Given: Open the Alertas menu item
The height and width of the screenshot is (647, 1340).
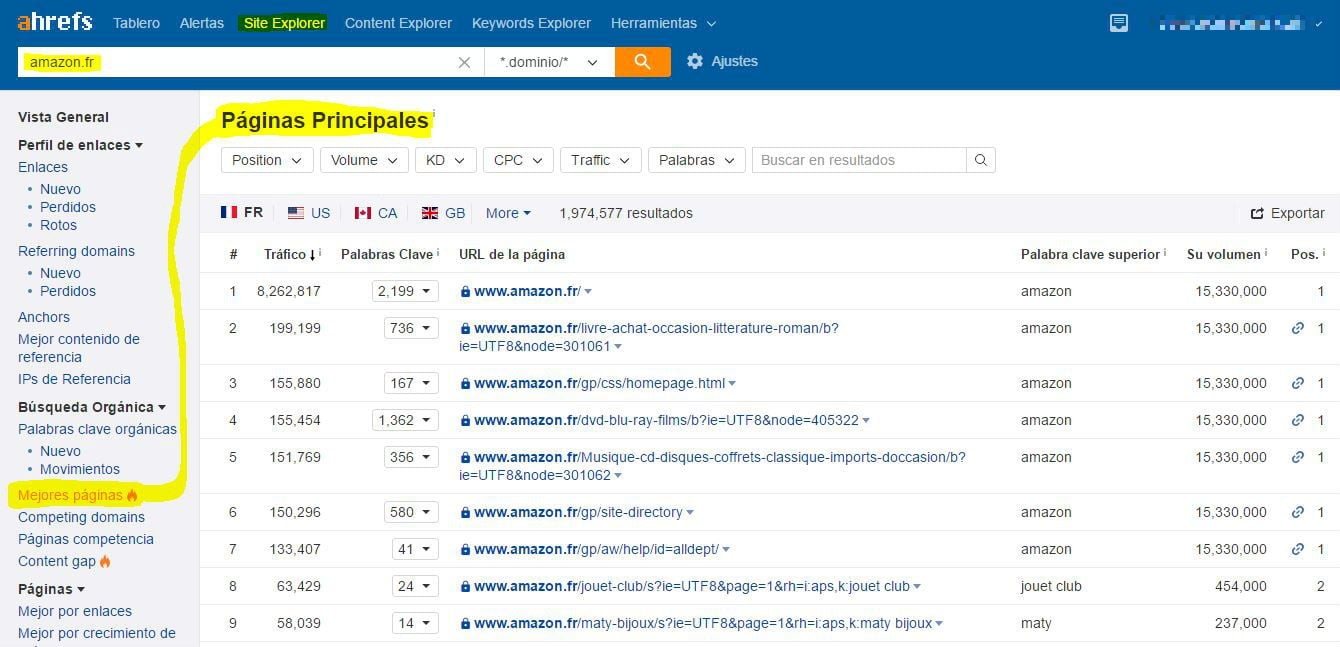Looking at the screenshot, I should coord(202,23).
